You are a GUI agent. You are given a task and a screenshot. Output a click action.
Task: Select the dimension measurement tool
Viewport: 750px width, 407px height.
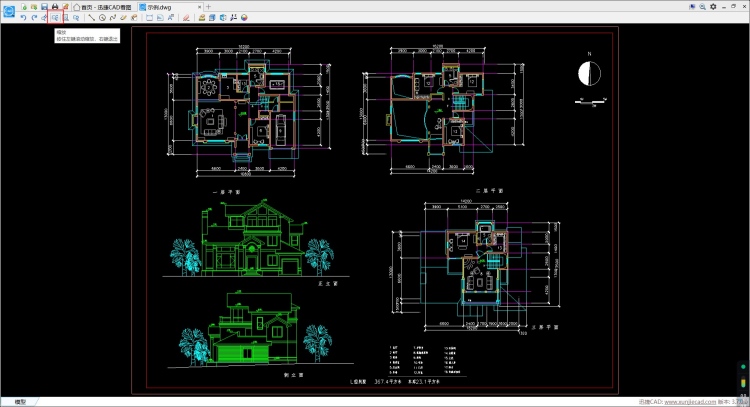233,18
